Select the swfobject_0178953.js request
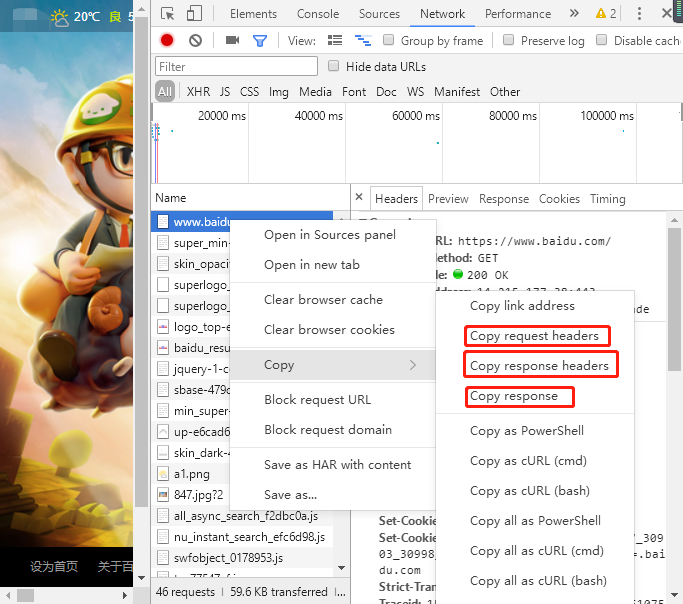The height and width of the screenshot is (604, 683). 242,558
